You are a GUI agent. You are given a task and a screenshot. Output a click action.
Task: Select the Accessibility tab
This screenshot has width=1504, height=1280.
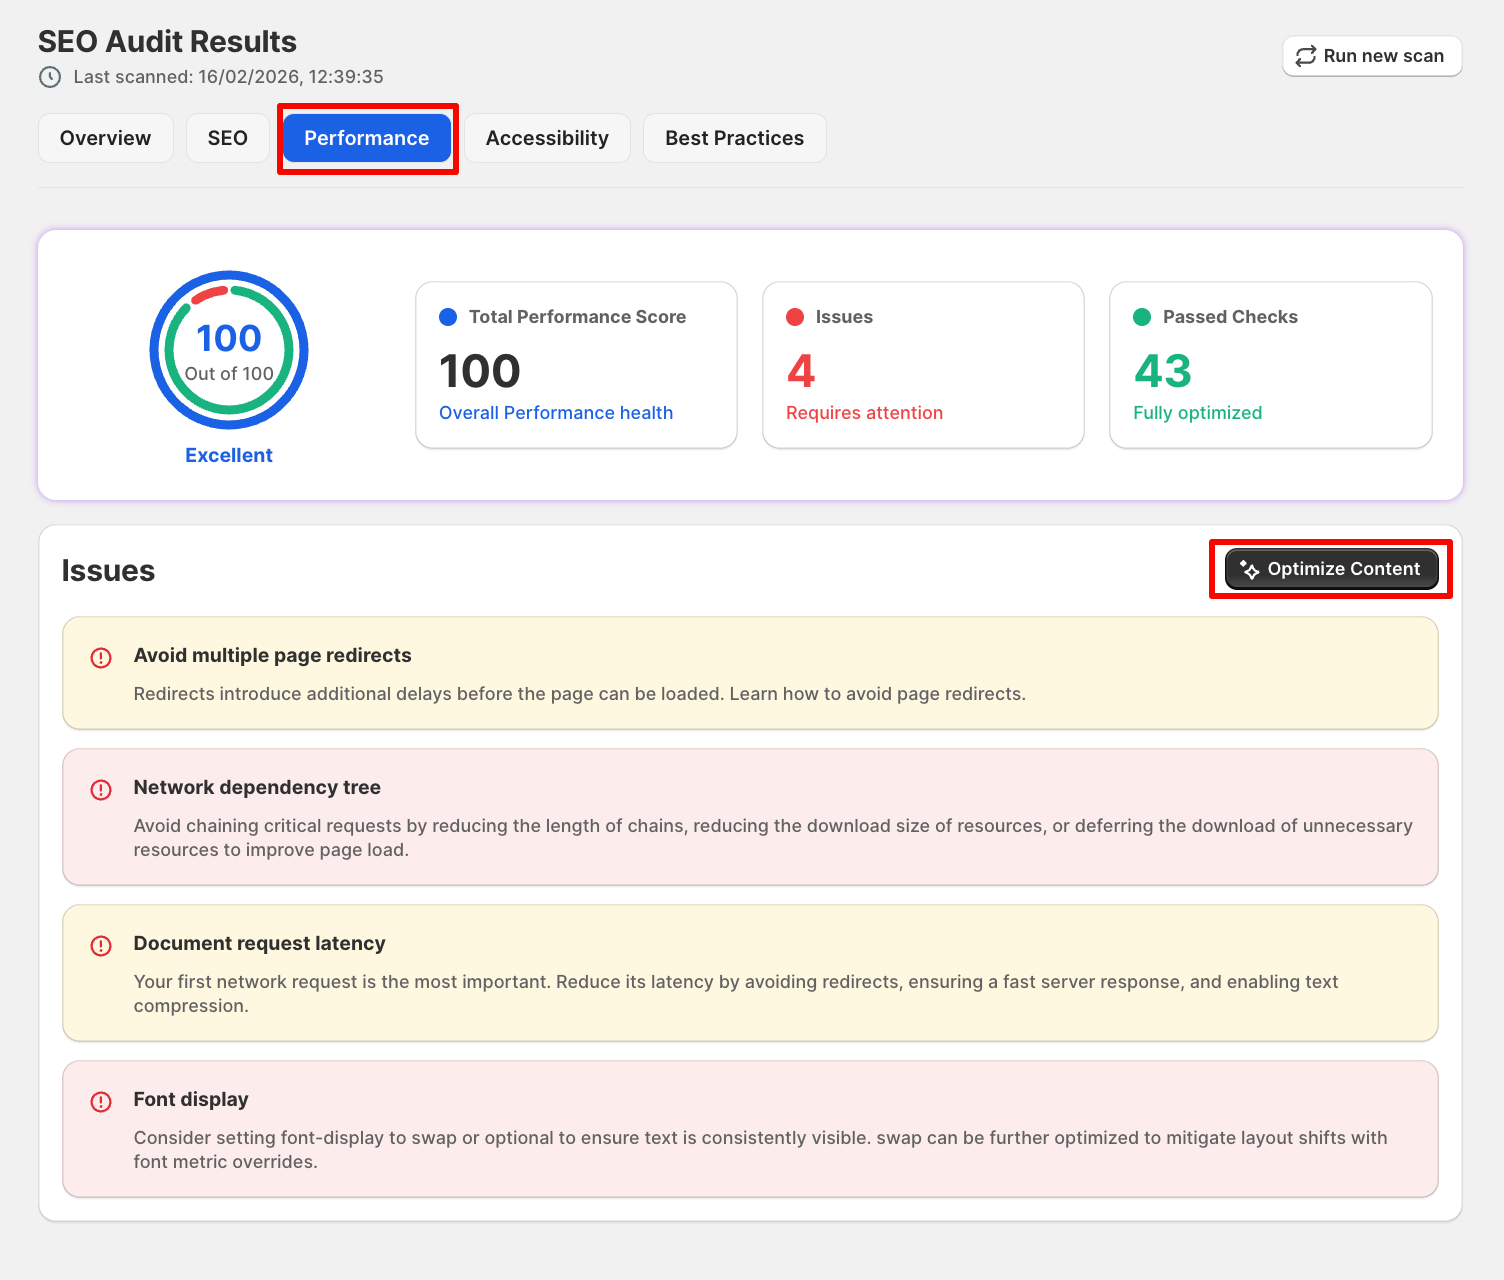point(547,138)
